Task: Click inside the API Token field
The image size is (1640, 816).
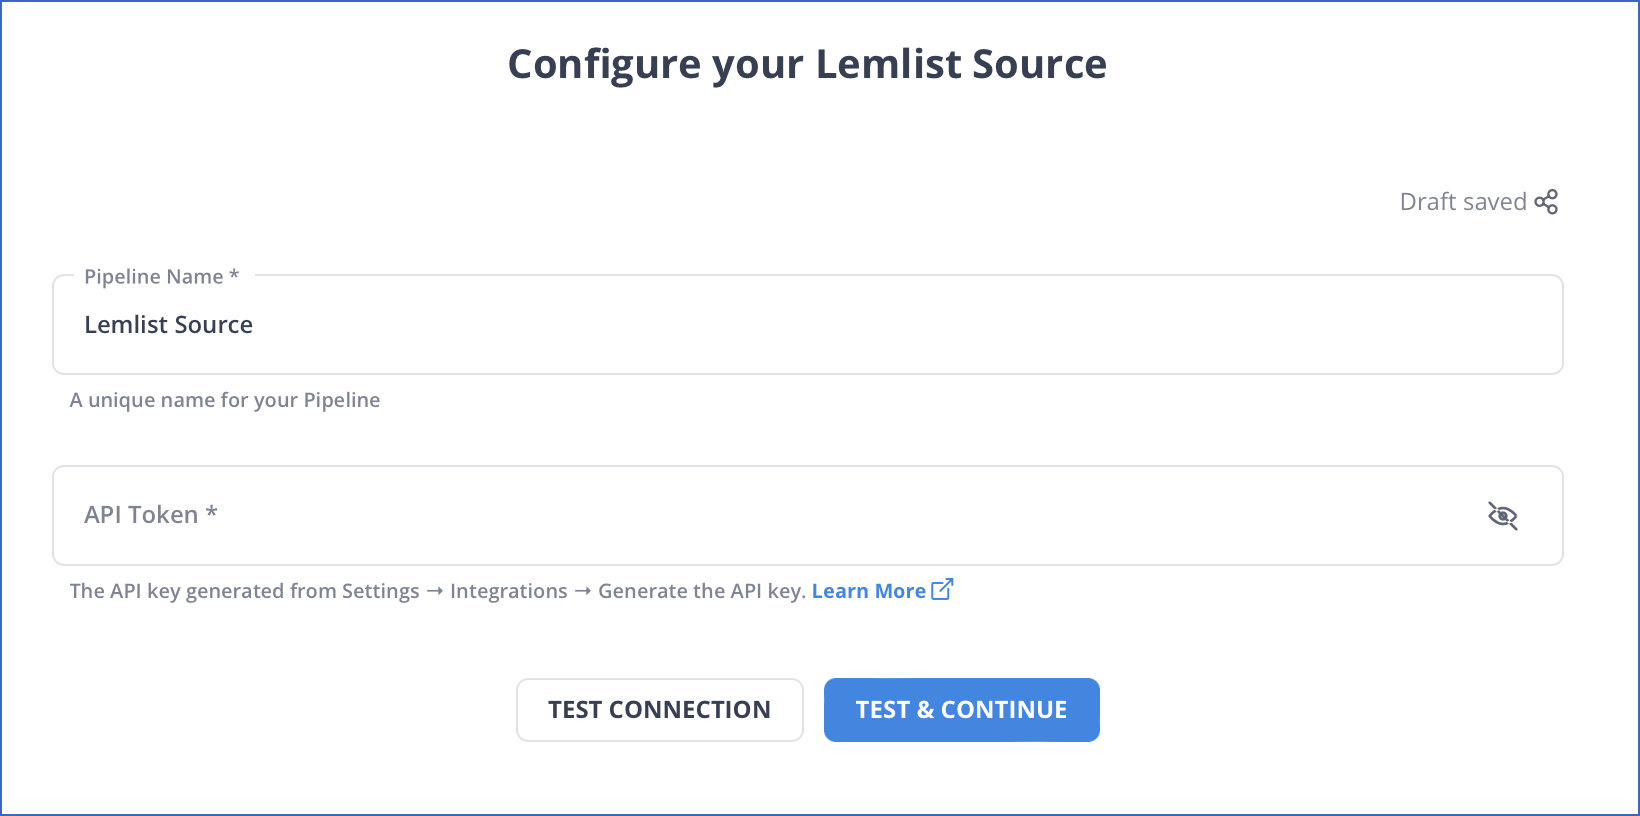Action: [x=700, y=515]
